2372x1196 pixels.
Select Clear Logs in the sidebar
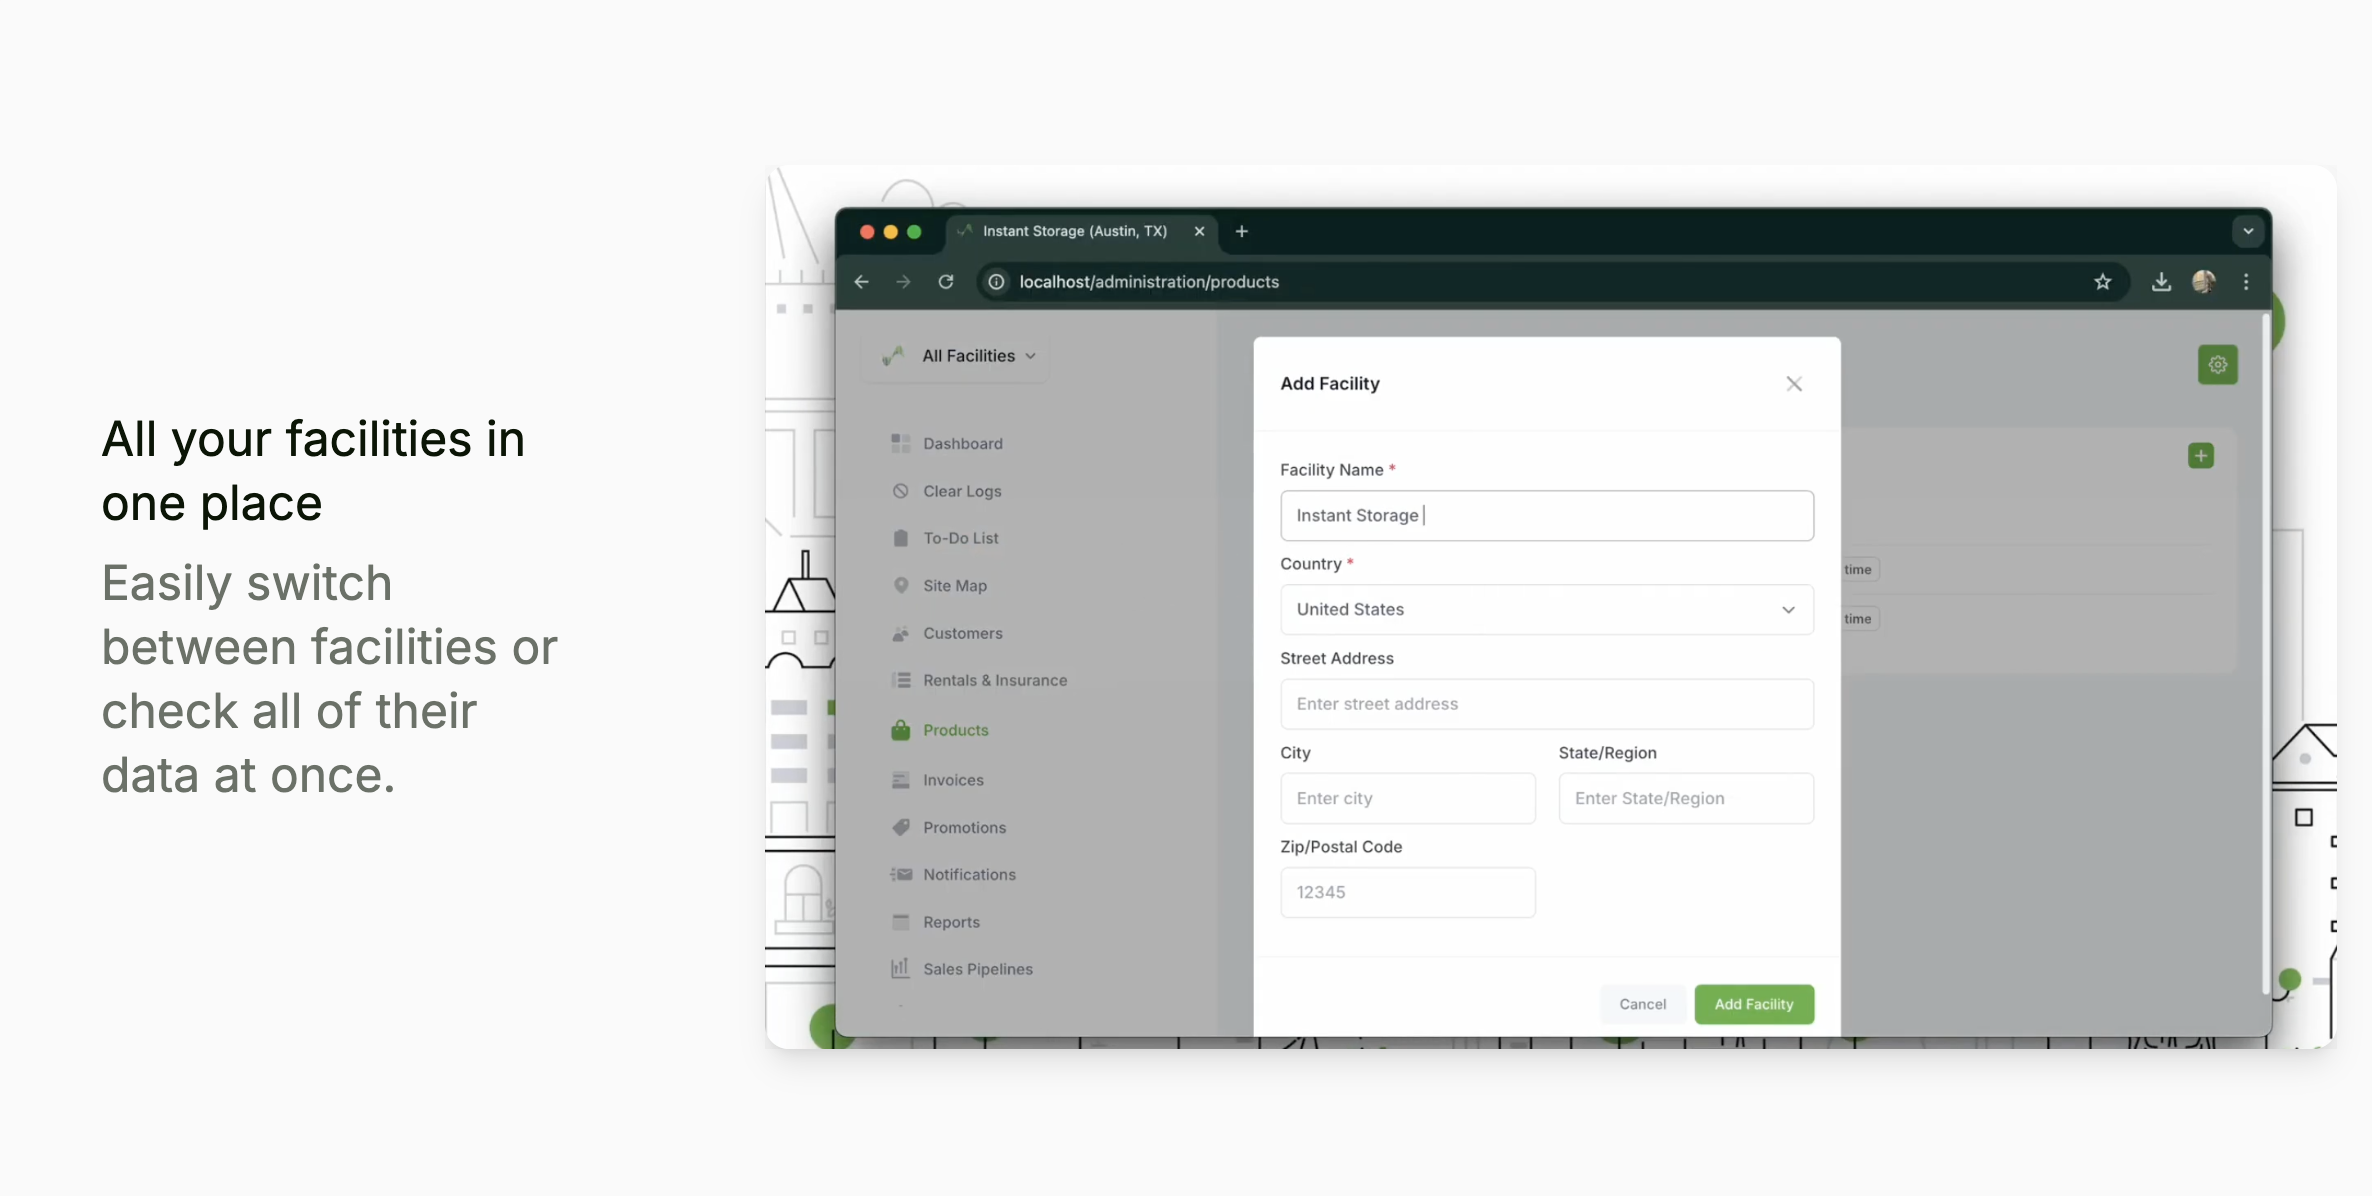pyautogui.click(x=961, y=490)
